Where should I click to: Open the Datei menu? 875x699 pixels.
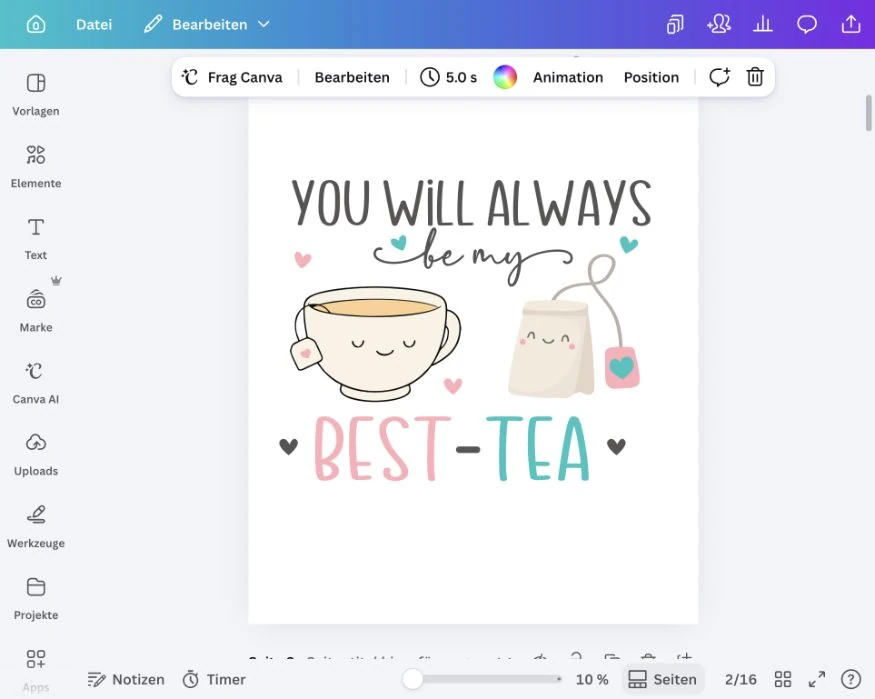pos(94,25)
